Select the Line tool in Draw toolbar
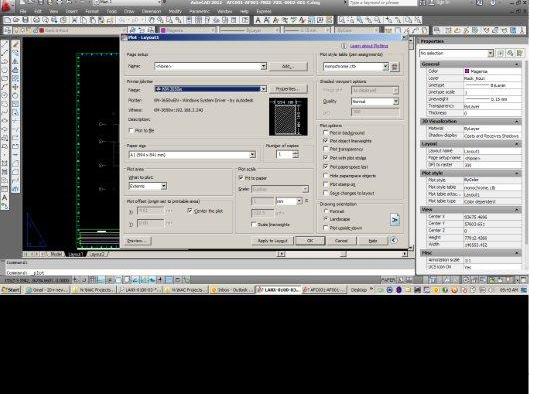 coord(5,44)
